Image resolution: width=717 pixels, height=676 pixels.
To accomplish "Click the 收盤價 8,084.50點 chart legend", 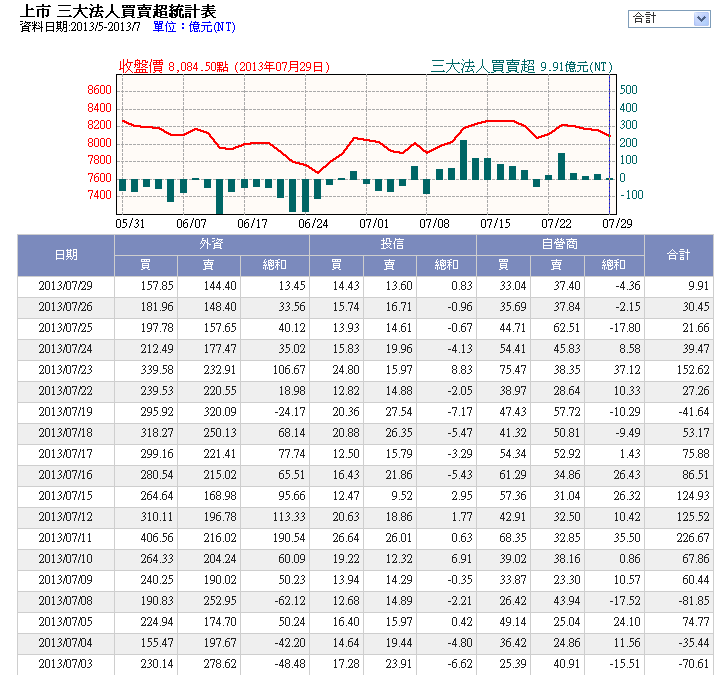I will point(224,67).
